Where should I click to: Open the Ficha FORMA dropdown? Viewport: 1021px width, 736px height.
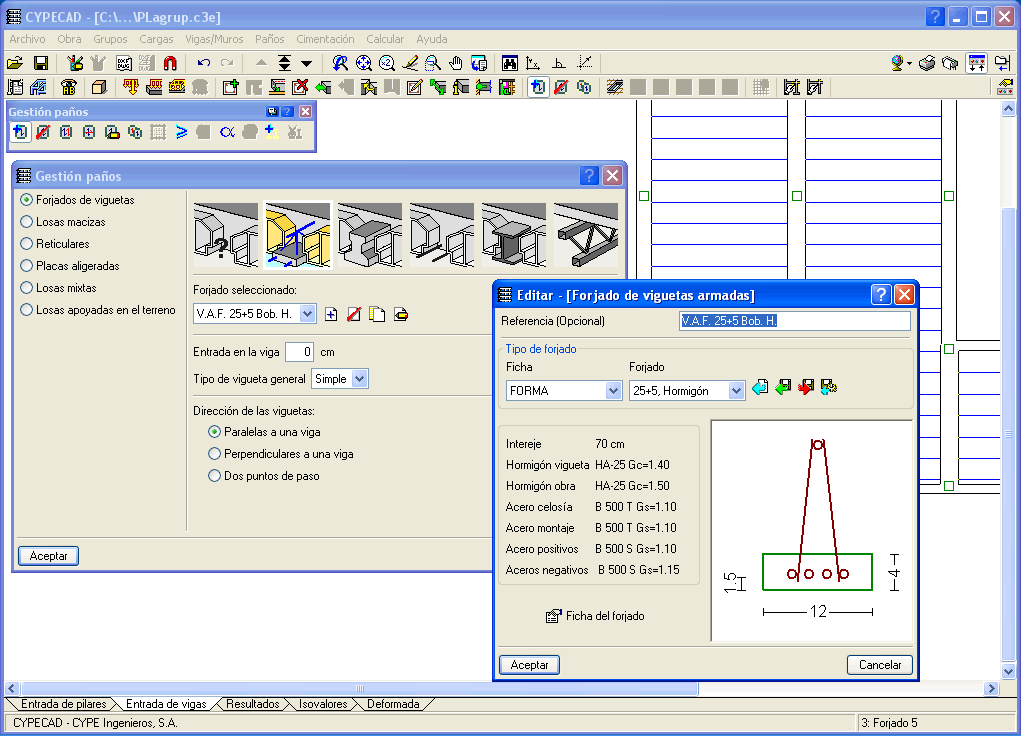613,391
